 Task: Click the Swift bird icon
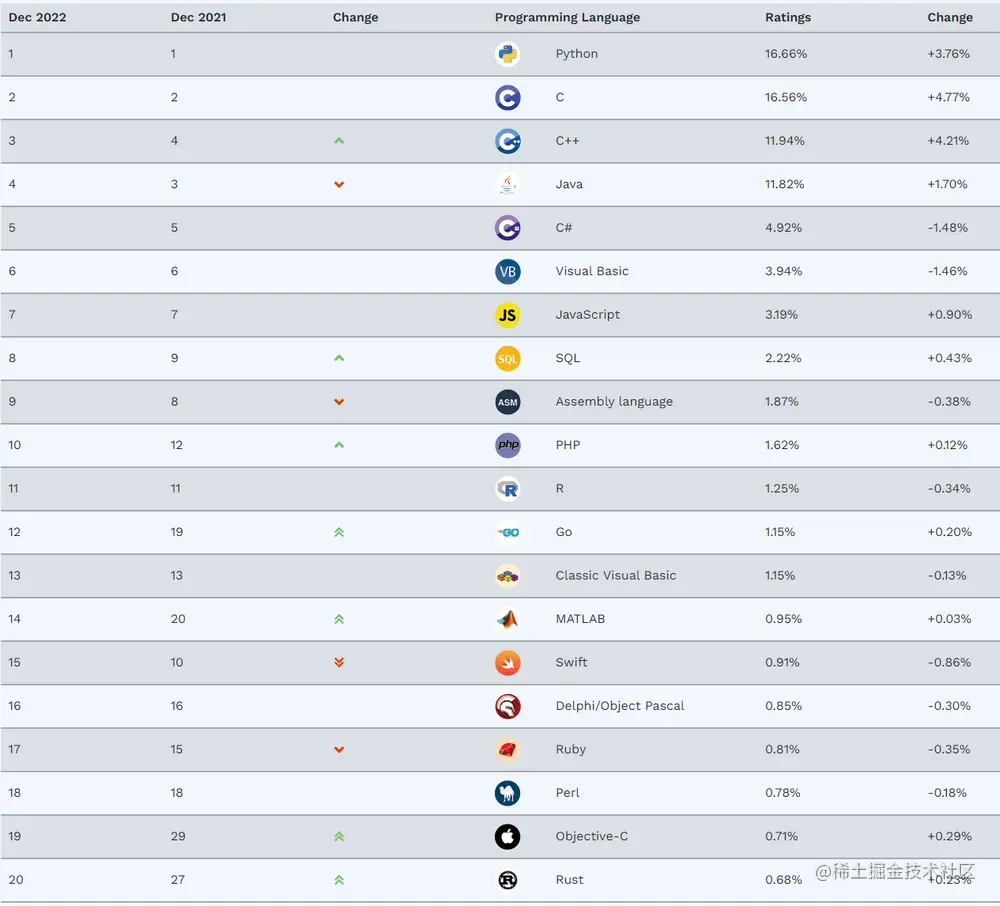[508, 663]
